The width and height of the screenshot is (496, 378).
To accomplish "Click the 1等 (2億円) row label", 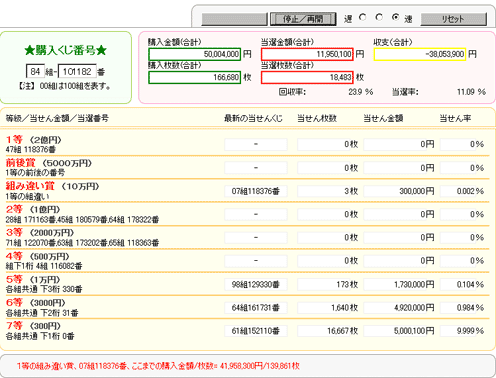I will (x=34, y=140).
